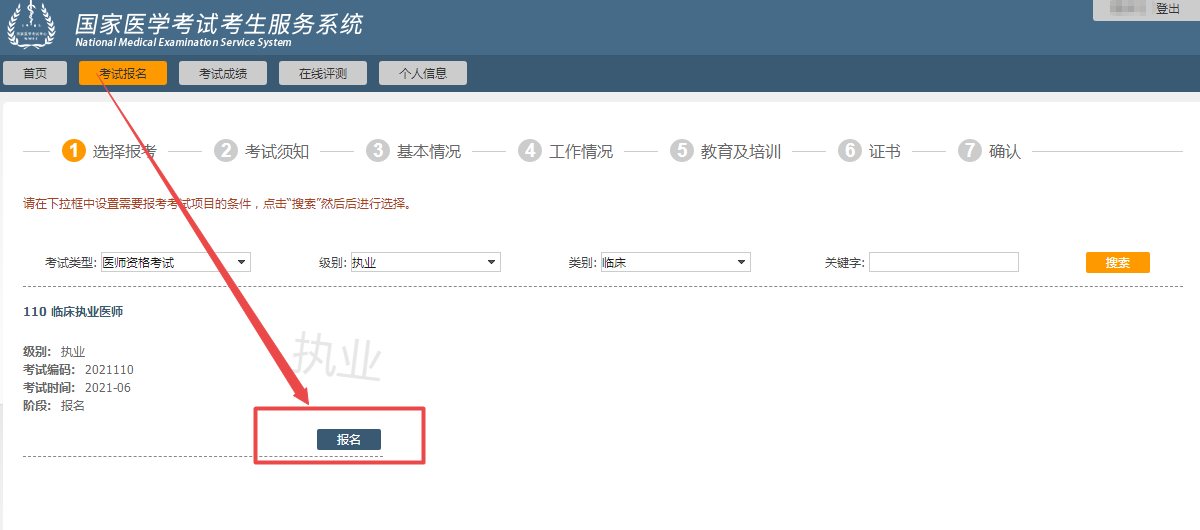
Task: Go to the 首页 tab
Action: 35,73
